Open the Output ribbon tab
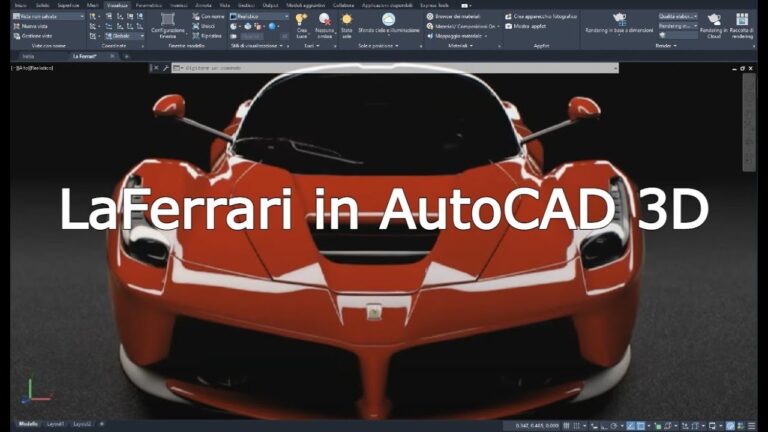768x432 pixels. [x=270, y=5]
